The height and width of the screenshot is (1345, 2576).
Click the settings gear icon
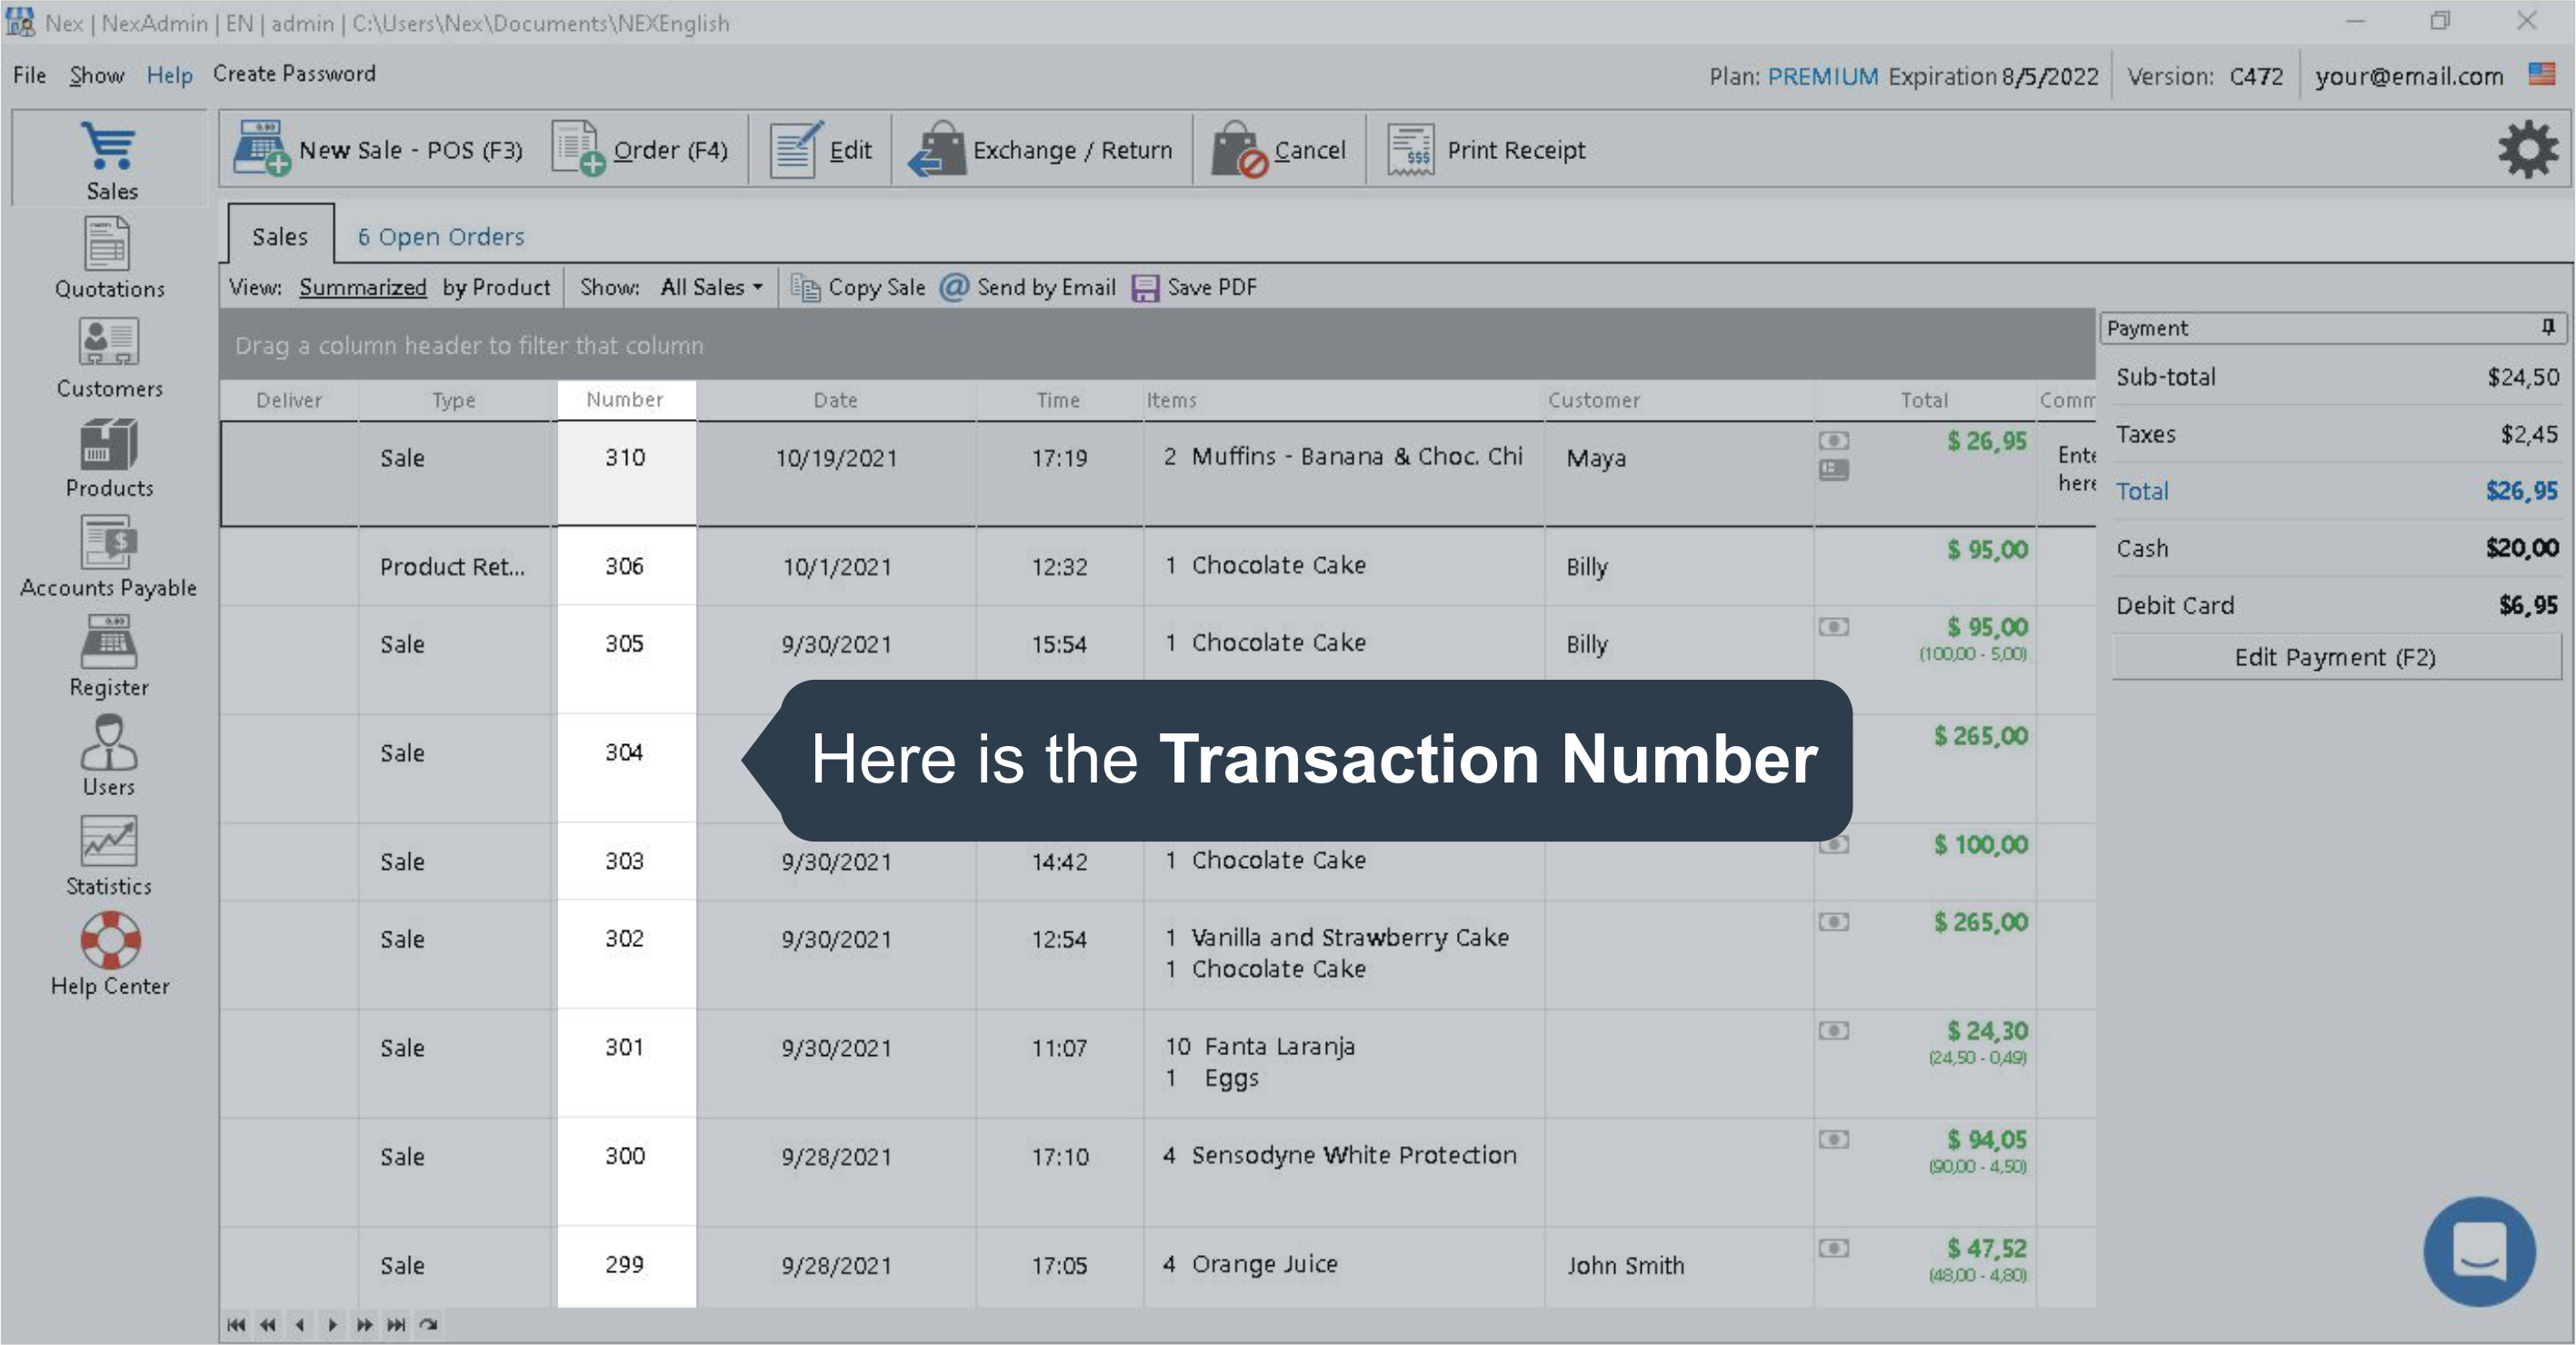2527,150
